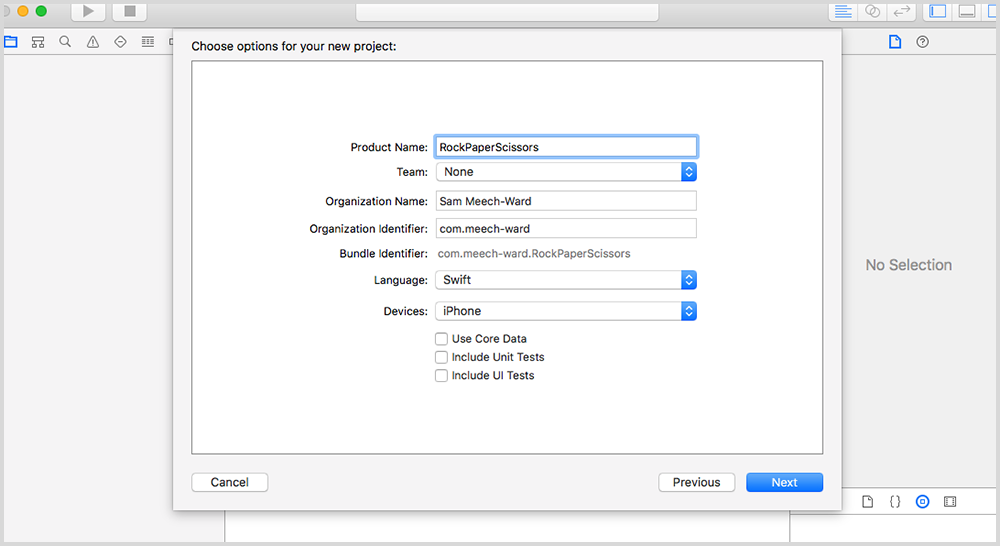Click the Organization Name text field
The width and height of the screenshot is (1000, 546).
click(x=566, y=201)
